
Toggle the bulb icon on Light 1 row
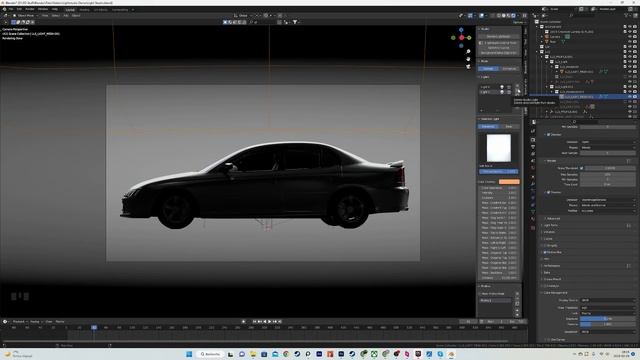[502, 87]
